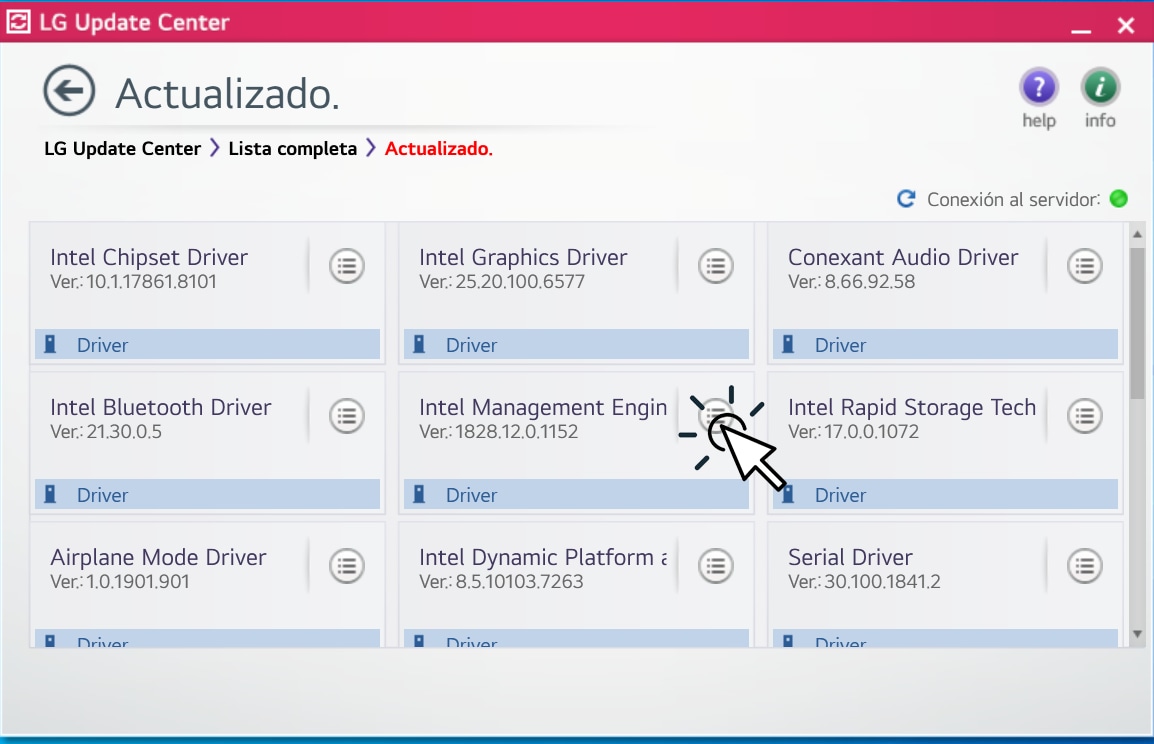The image size is (1154, 744).
Task: Open details for Intel Graphics Driver
Action: (x=715, y=266)
